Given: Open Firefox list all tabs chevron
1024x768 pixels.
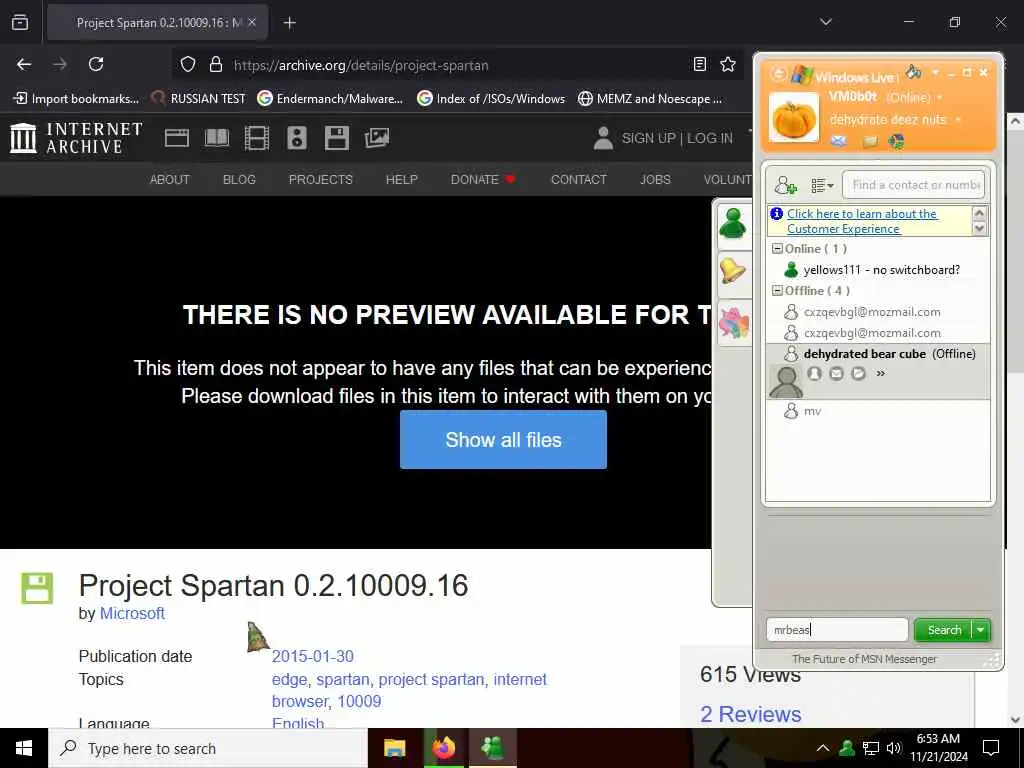Looking at the screenshot, I should click(x=825, y=22).
